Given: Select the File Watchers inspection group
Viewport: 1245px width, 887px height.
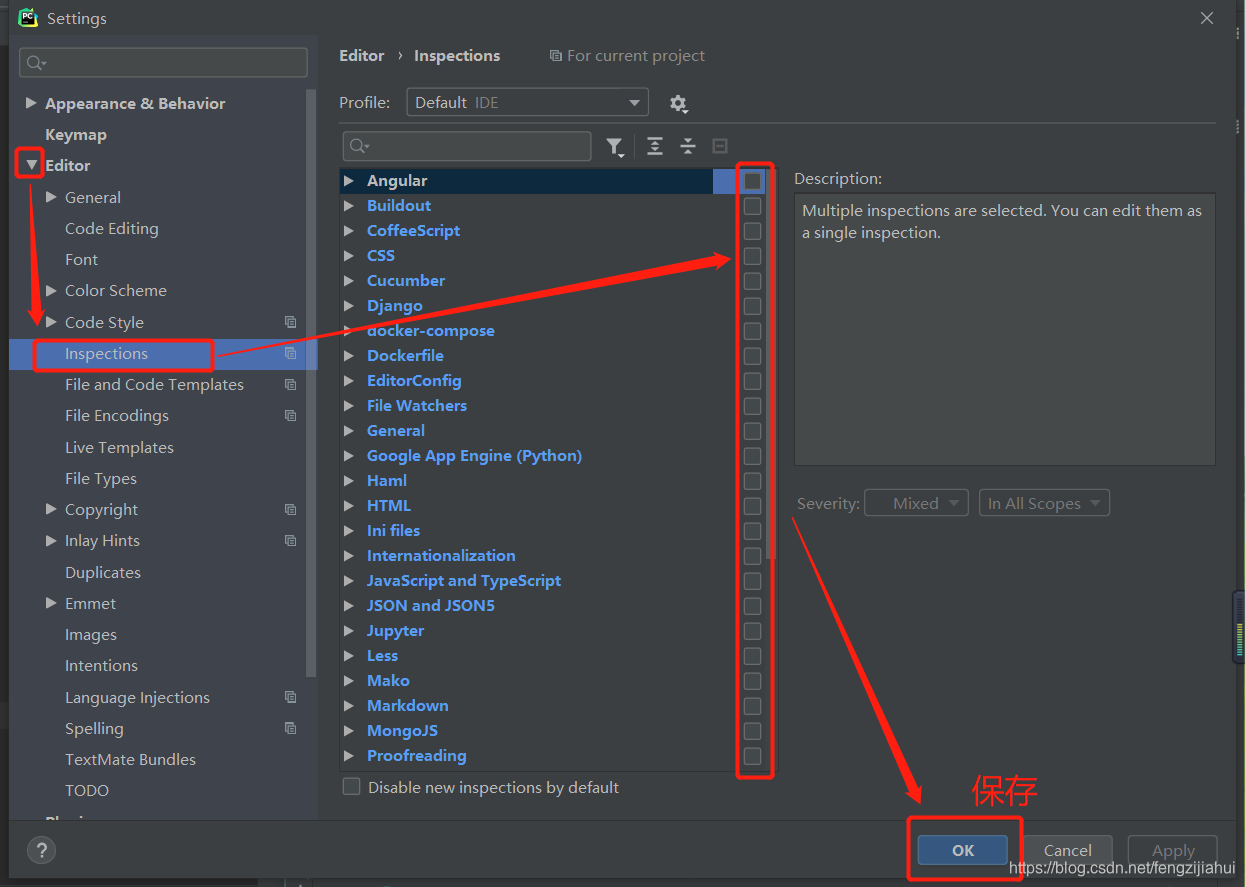Looking at the screenshot, I should (x=417, y=406).
